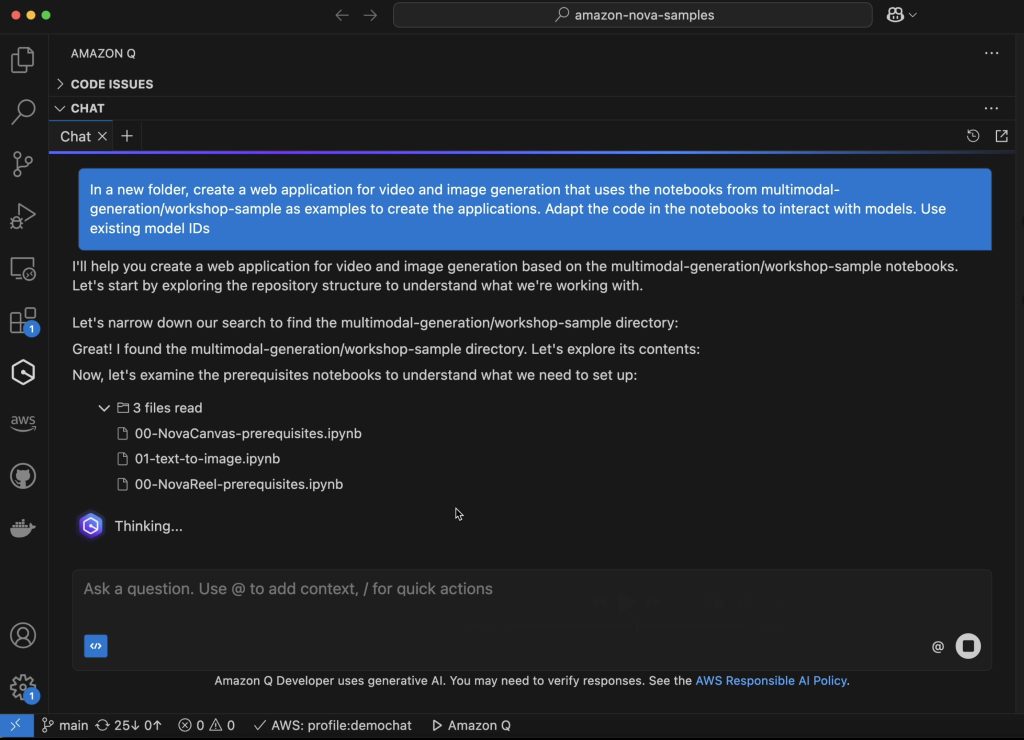Viewport: 1024px width, 740px height.
Task: Open the Docker panel
Action: (x=23, y=528)
